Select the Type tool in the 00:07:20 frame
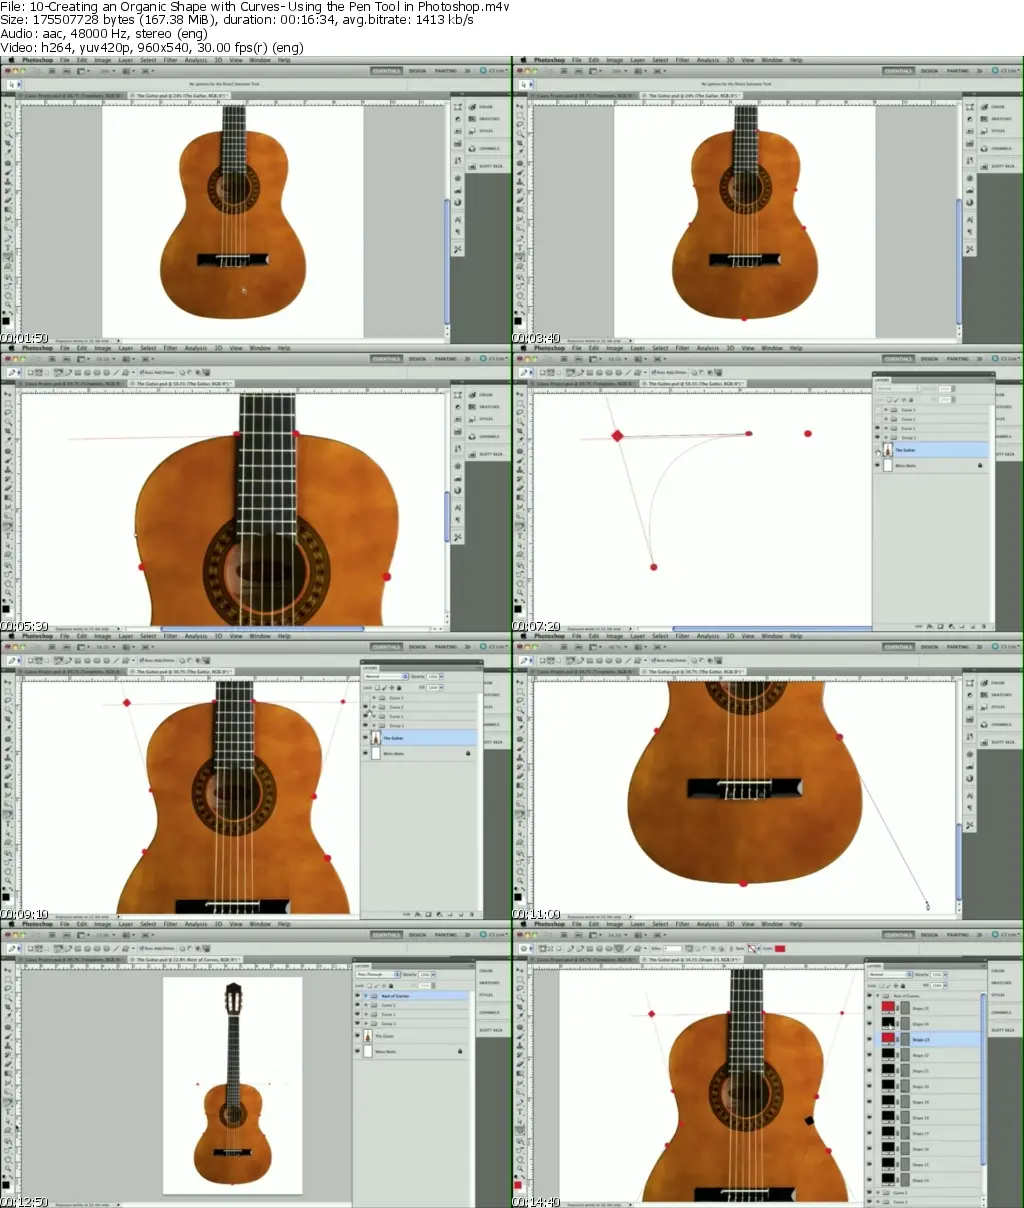 pos(520,535)
